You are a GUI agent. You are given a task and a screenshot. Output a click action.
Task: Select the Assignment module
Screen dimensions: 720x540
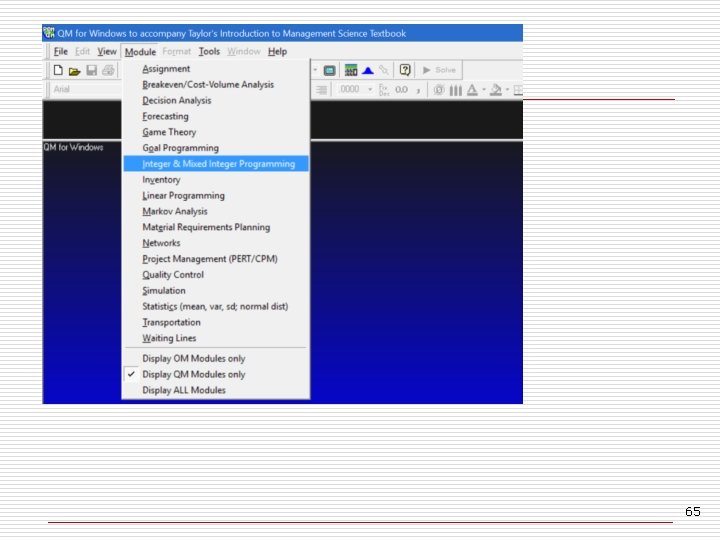(216, 69)
